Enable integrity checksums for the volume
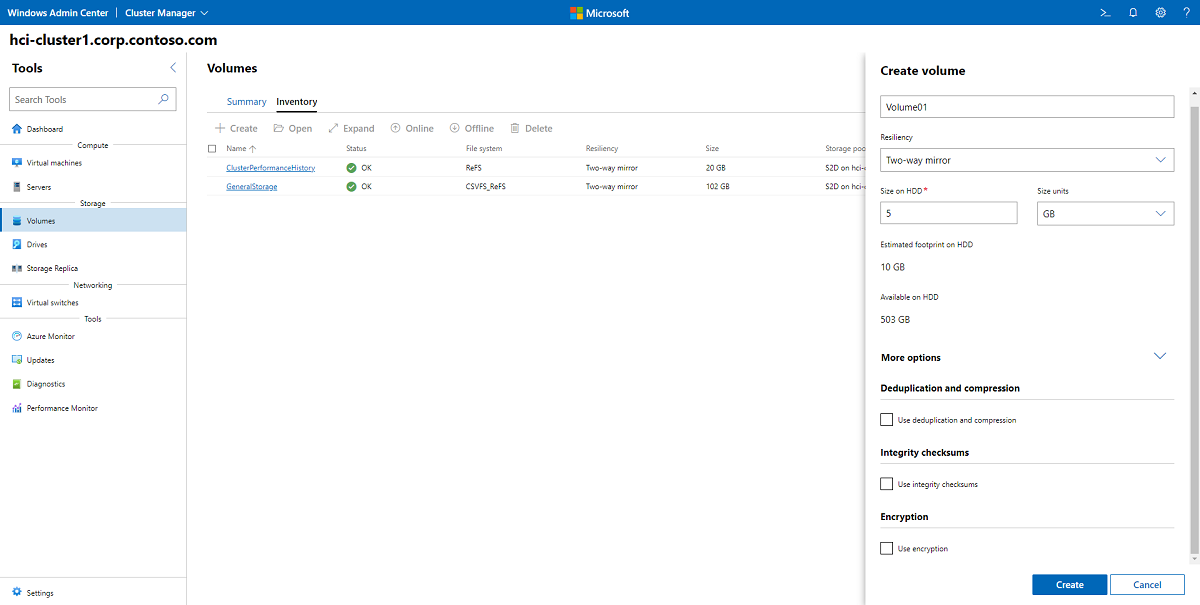 coord(886,483)
